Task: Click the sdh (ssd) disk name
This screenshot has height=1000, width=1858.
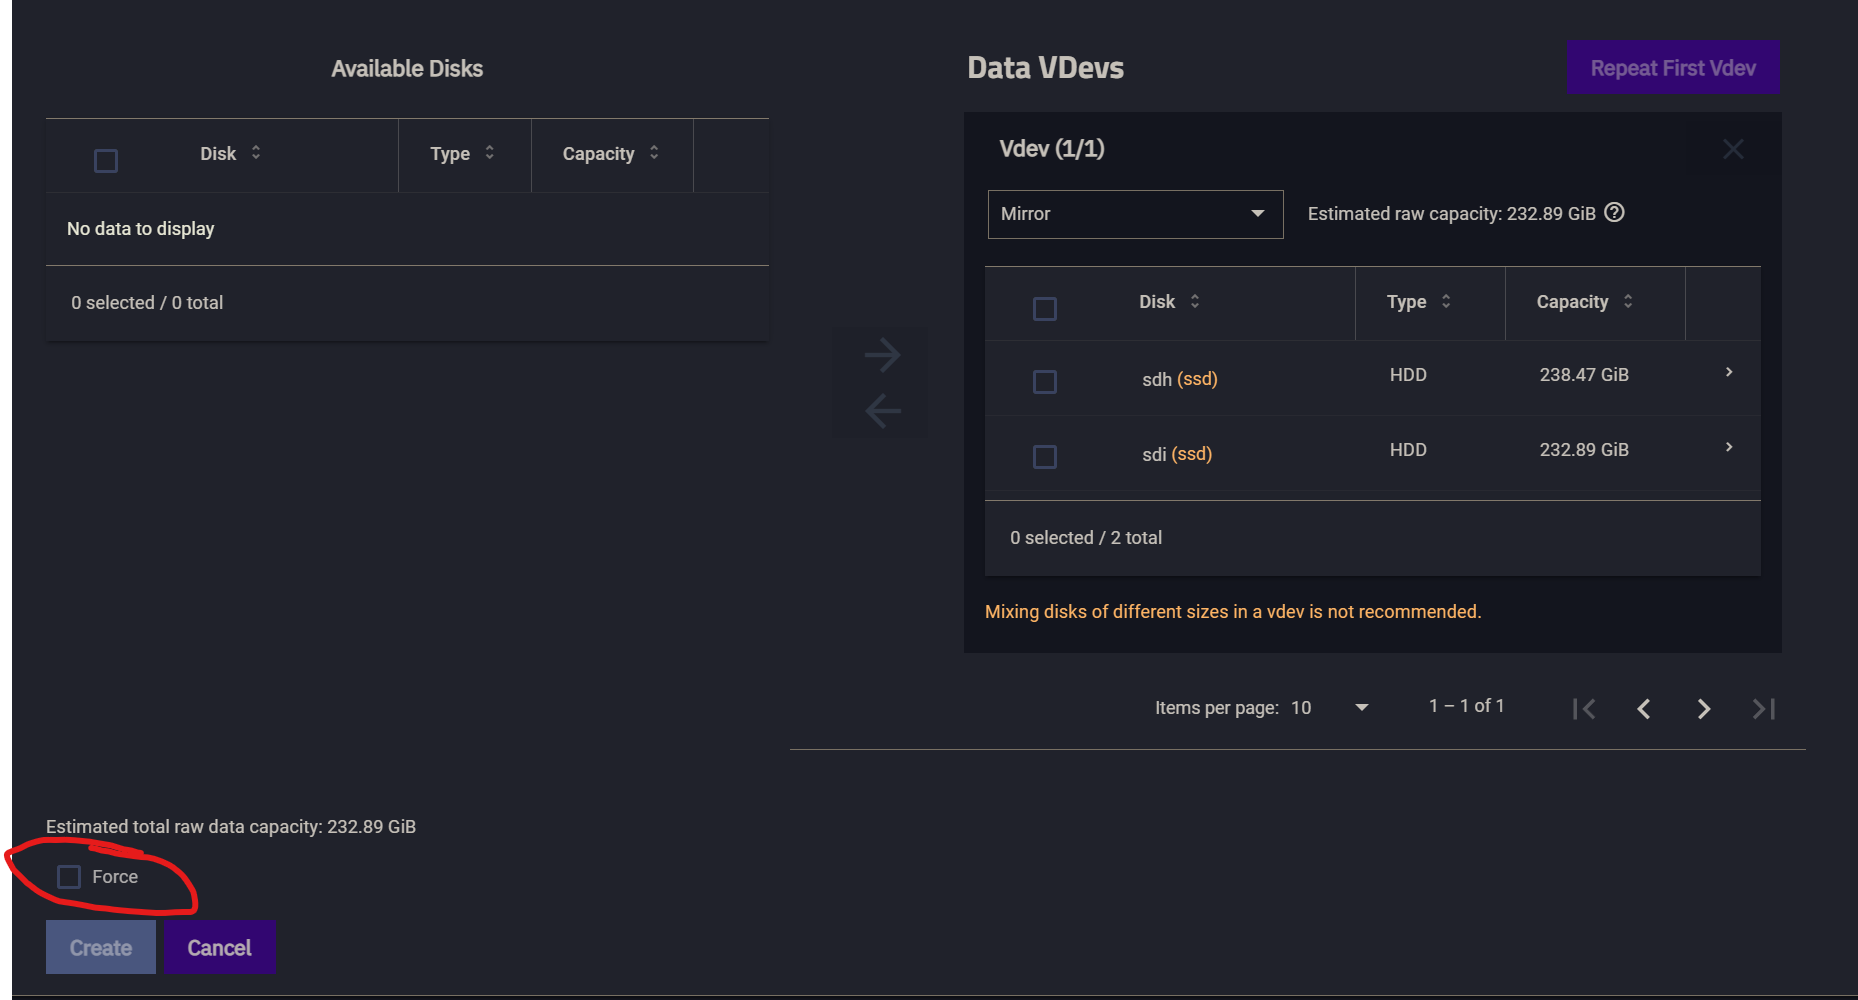Action: pyautogui.click(x=1180, y=379)
